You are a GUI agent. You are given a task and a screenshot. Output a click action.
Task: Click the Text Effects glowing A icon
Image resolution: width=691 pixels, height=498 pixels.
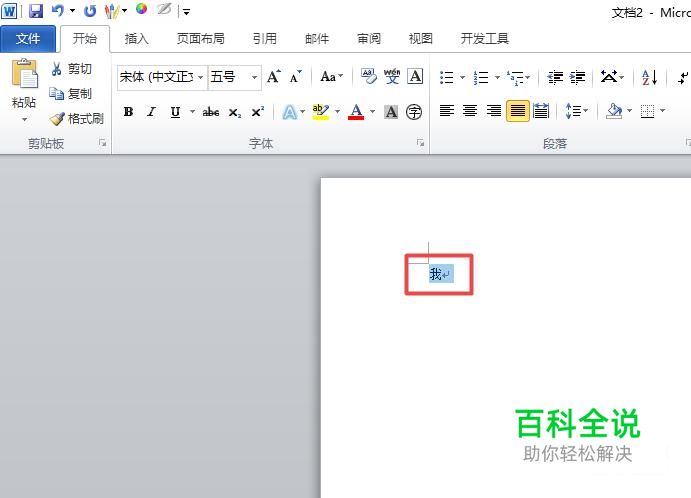tap(290, 112)
